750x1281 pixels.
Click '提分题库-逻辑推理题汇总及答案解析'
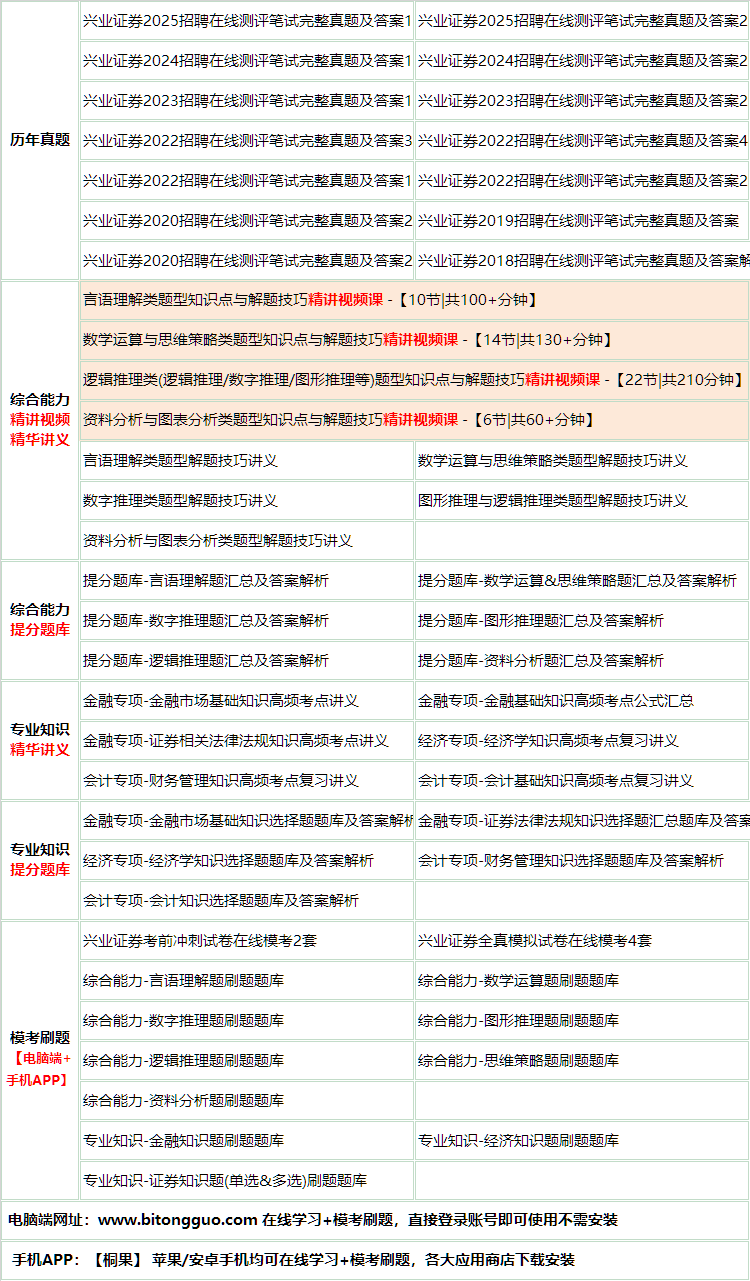click(247, 661)
